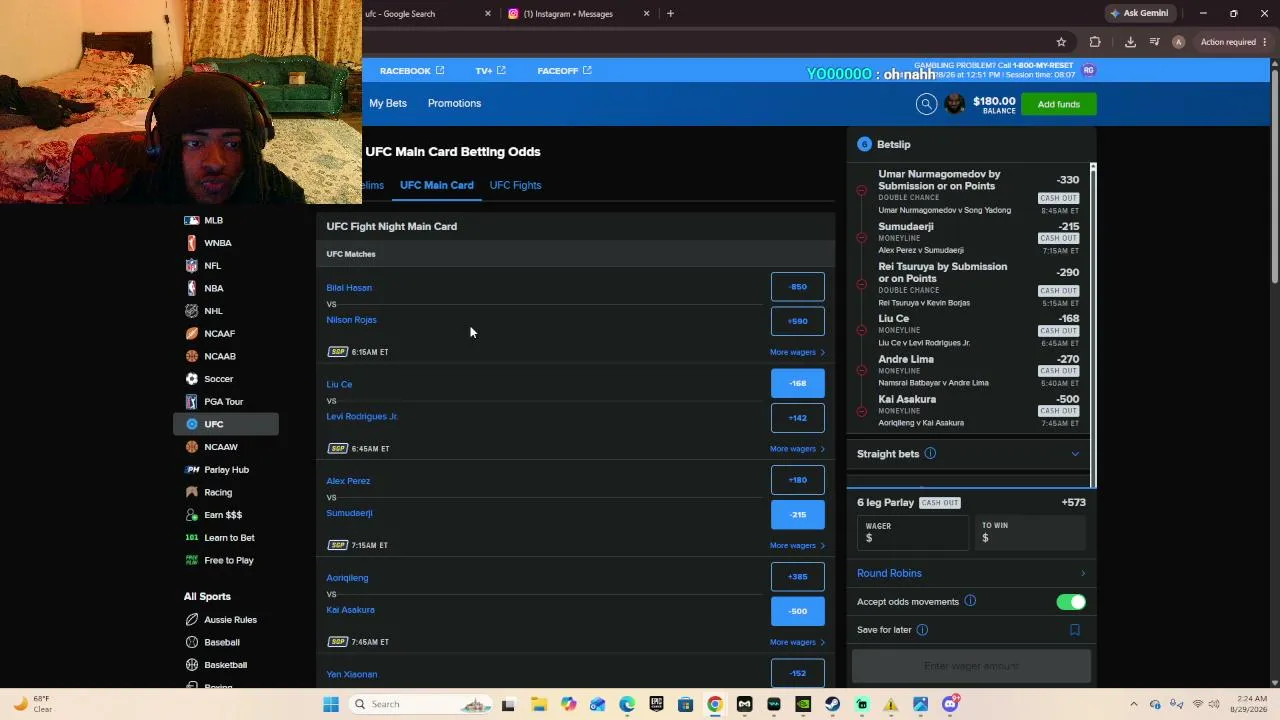Open the TV+ external link

[490, 71]
